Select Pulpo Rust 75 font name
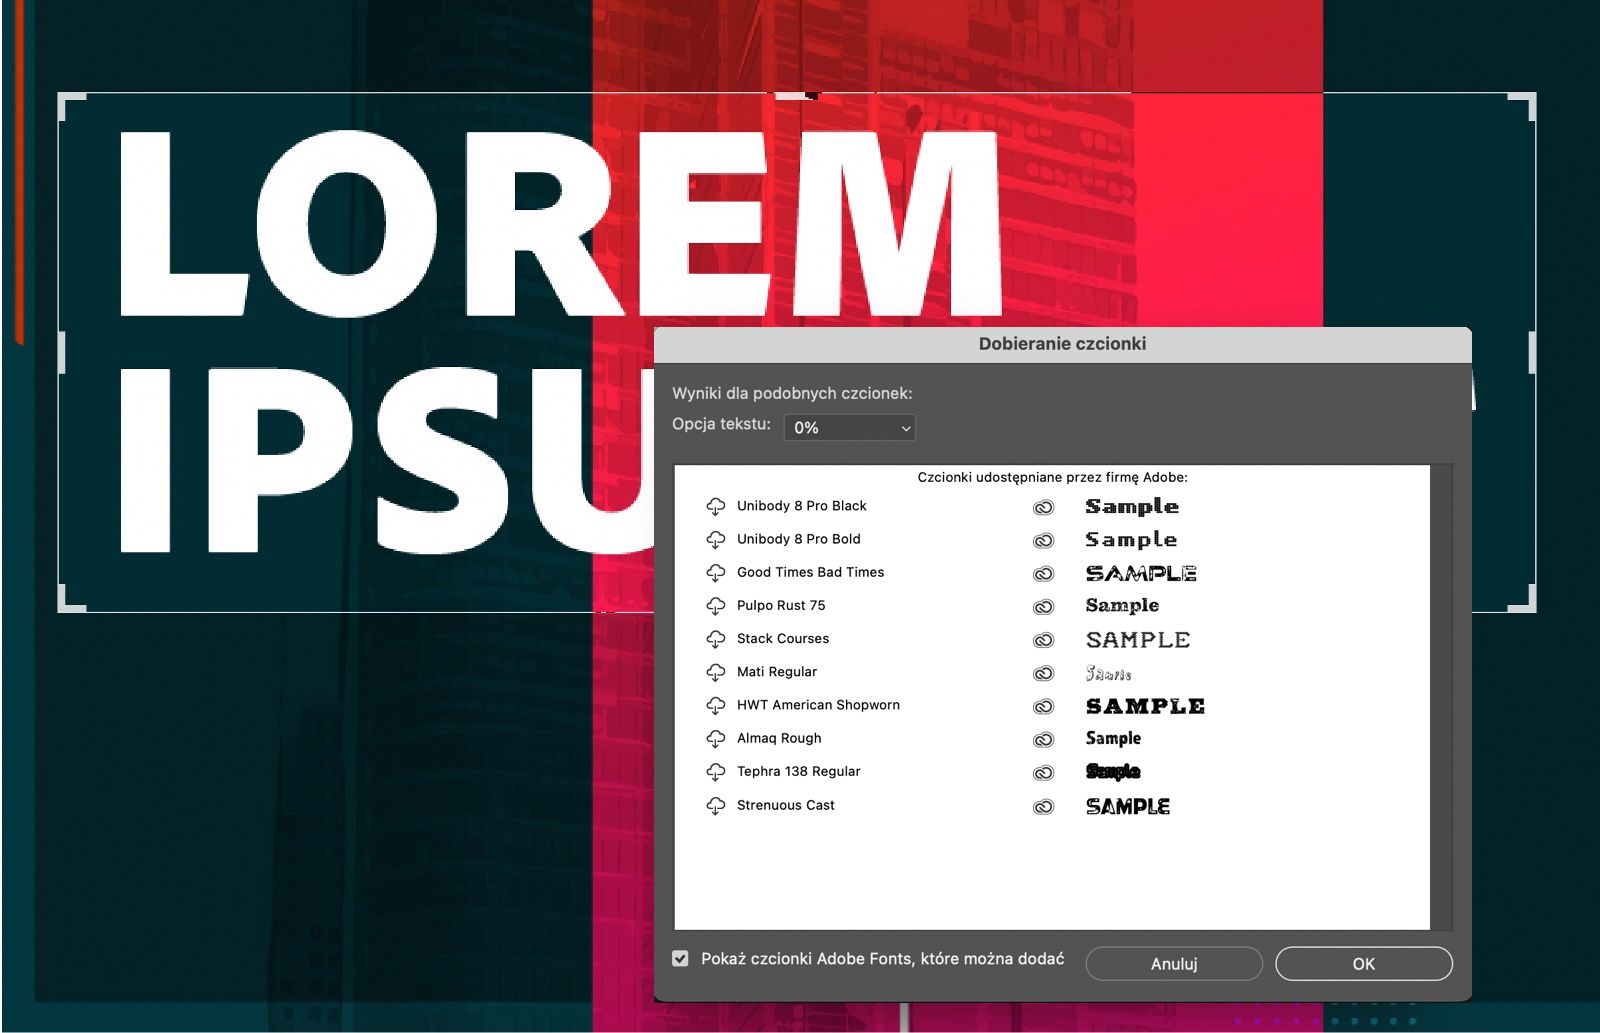 (x=781, y=605)
